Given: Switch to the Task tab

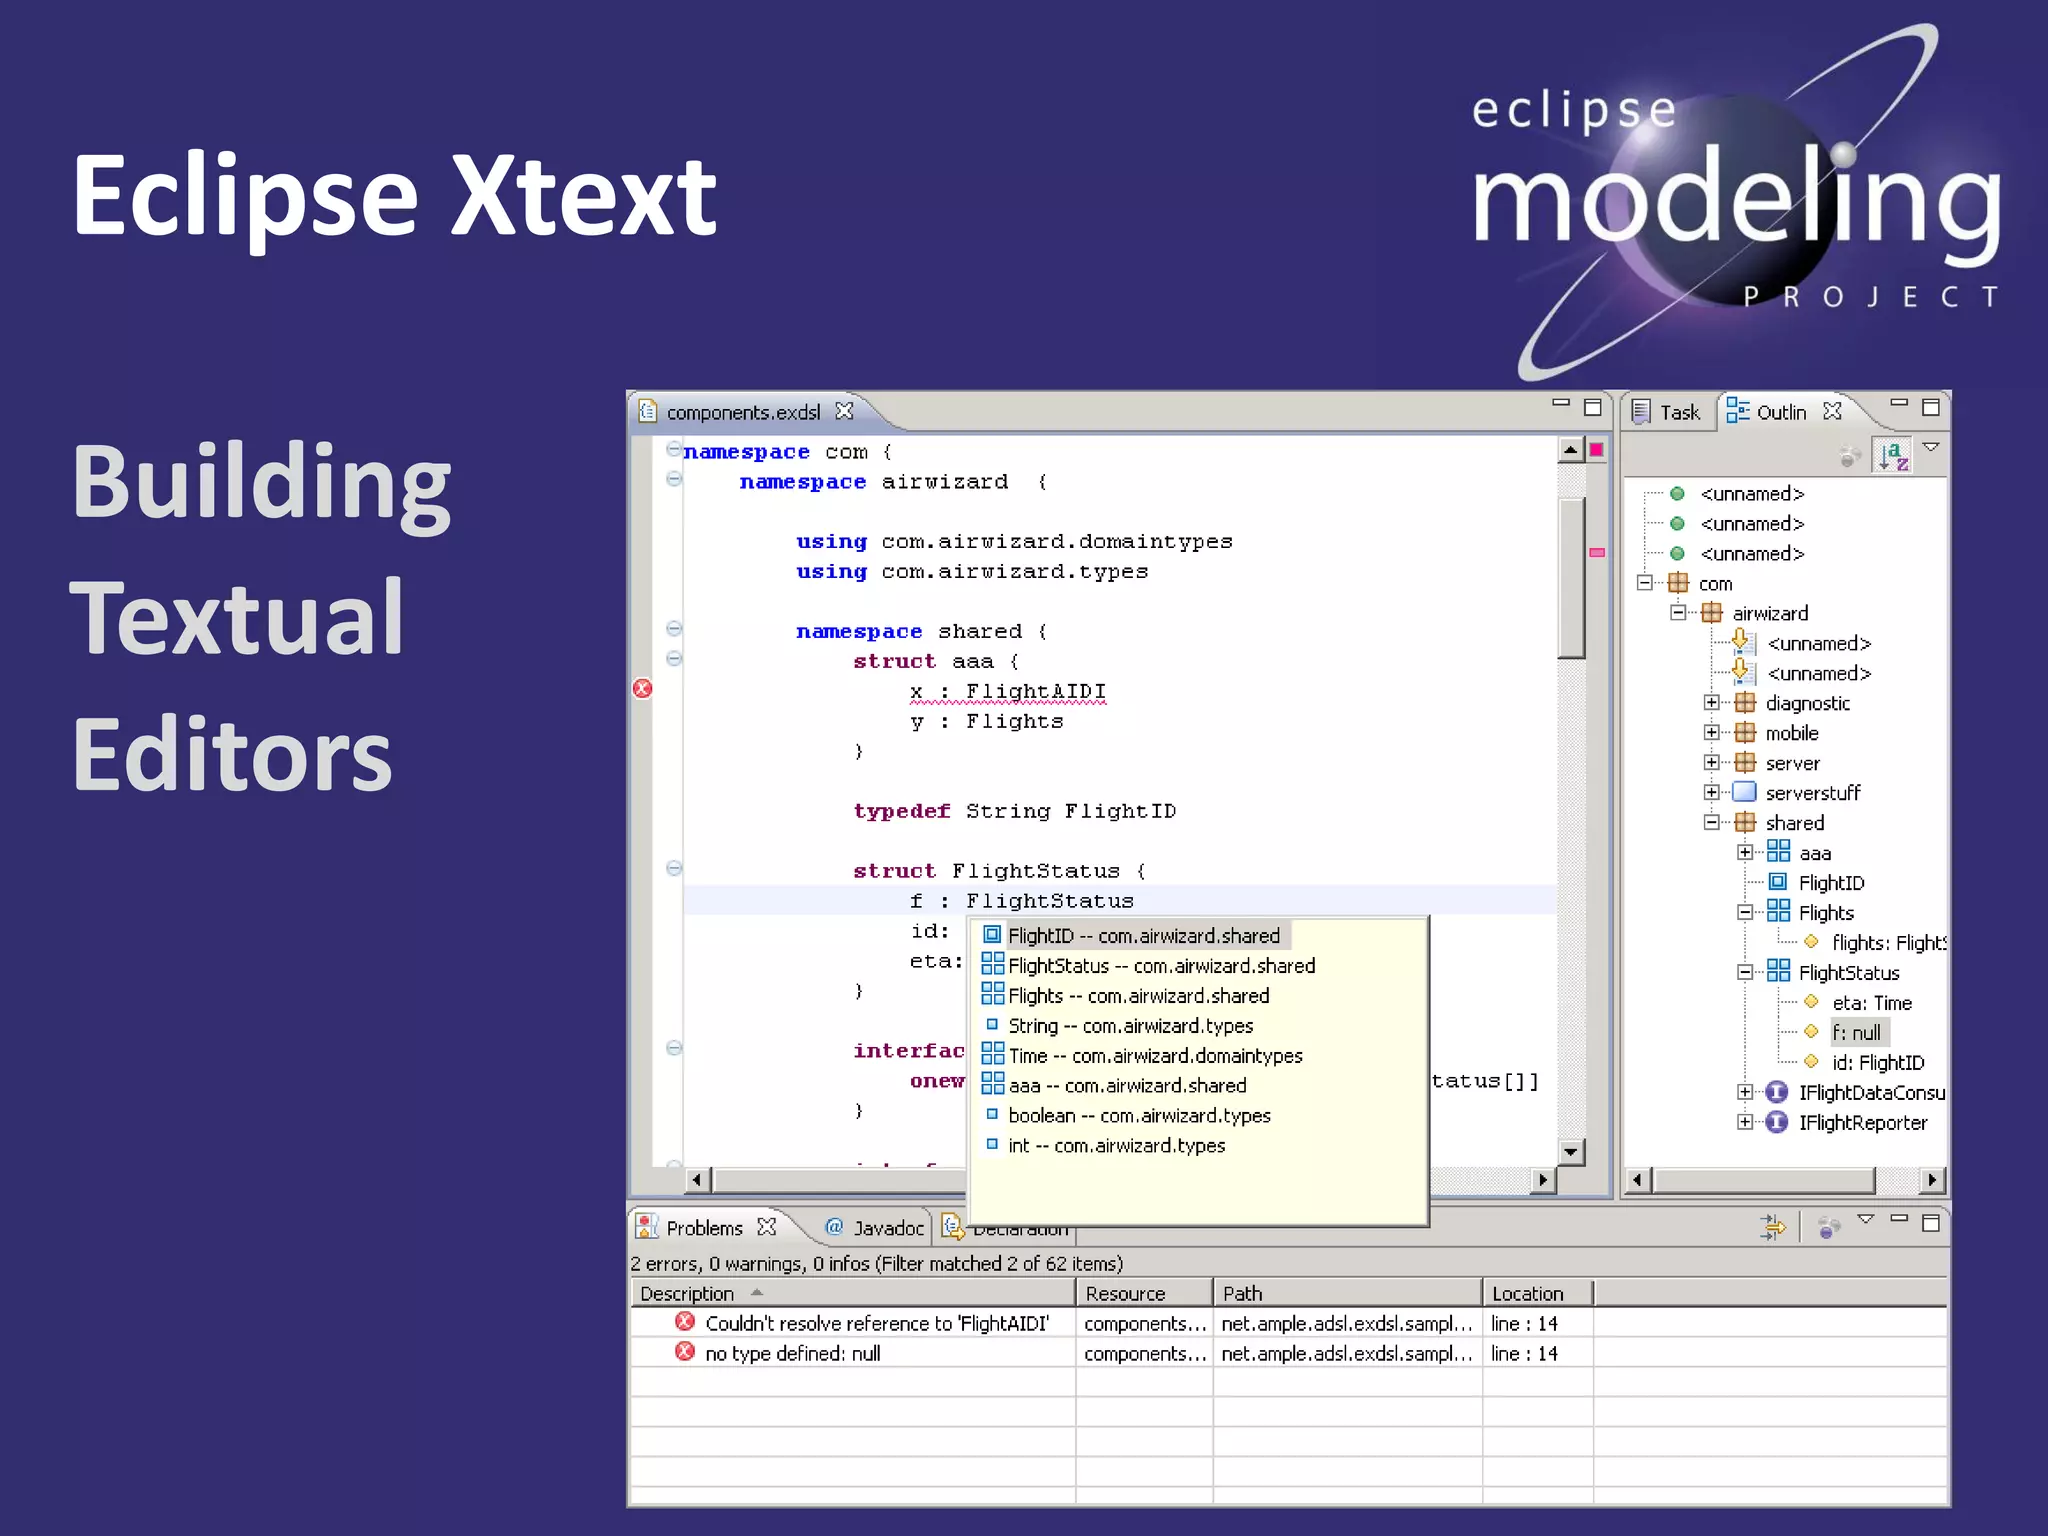Looking at the screenshot, I should [1666, 412].
